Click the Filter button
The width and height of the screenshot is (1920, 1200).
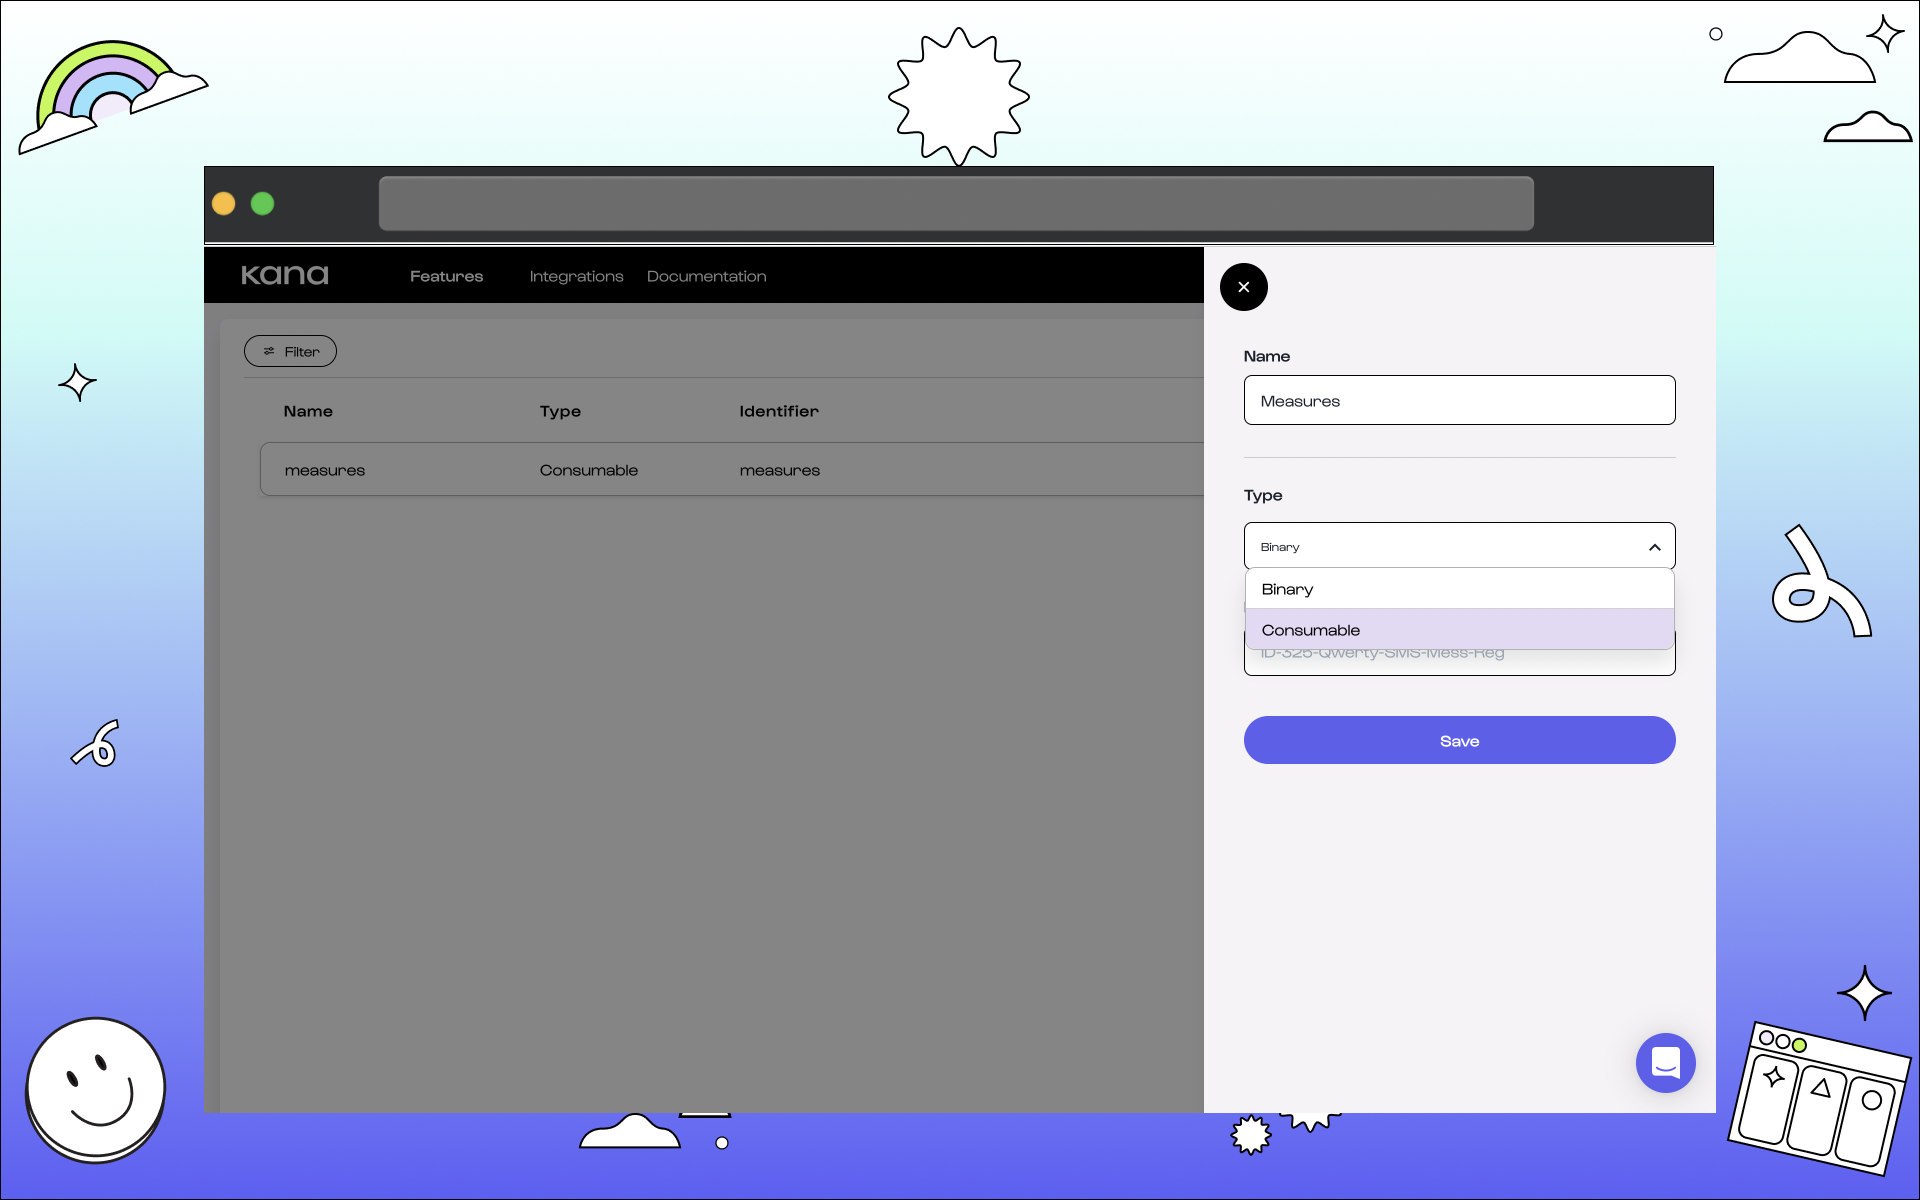point(291,351)
